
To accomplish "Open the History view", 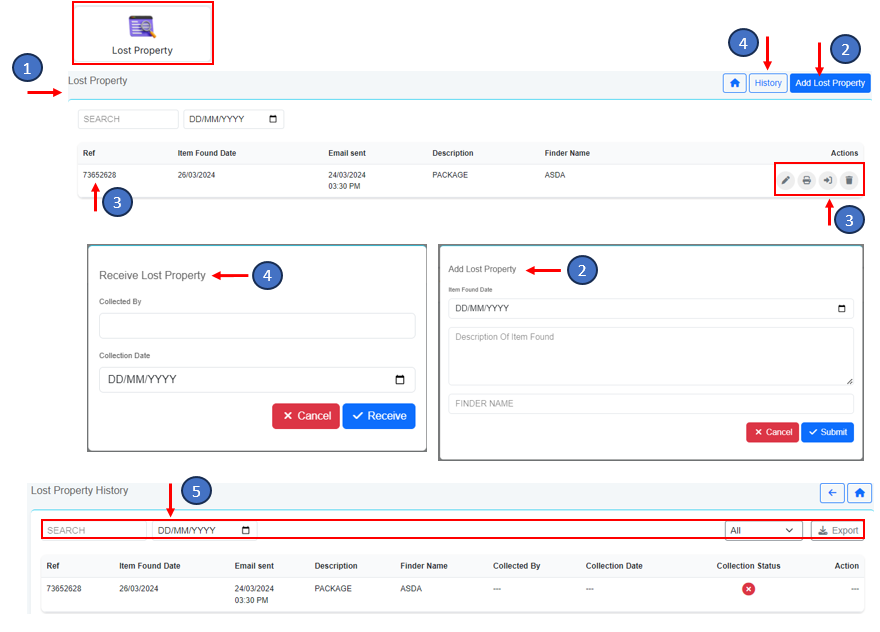I will pyautogui.click(x=768, y=83).
